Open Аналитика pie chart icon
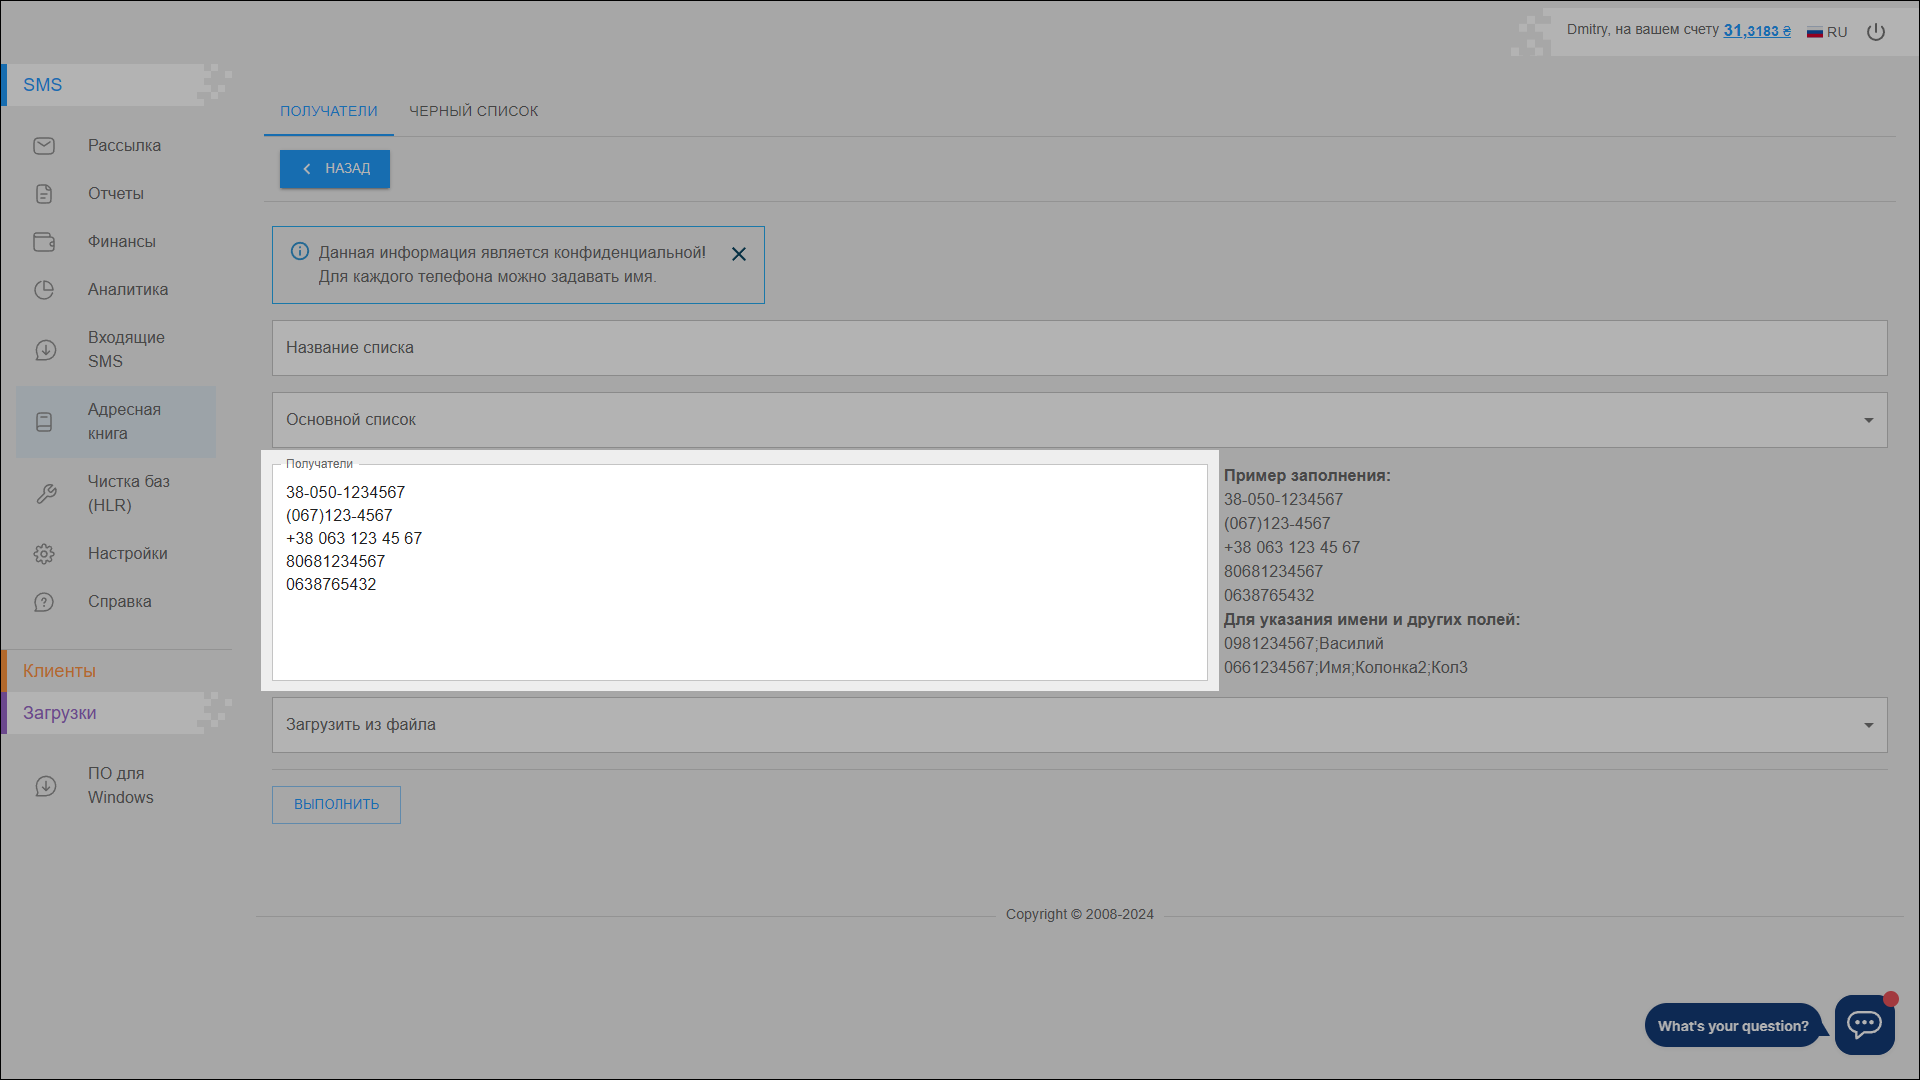This screenshot has height=1080, width=1920. coord(44,290)
